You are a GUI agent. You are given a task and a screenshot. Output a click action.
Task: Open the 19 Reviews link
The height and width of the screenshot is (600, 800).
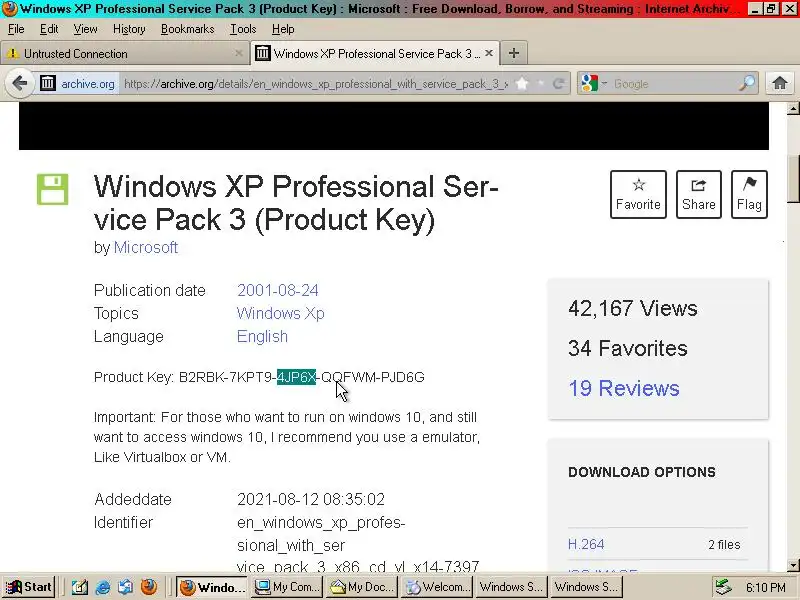click(623, 388)
